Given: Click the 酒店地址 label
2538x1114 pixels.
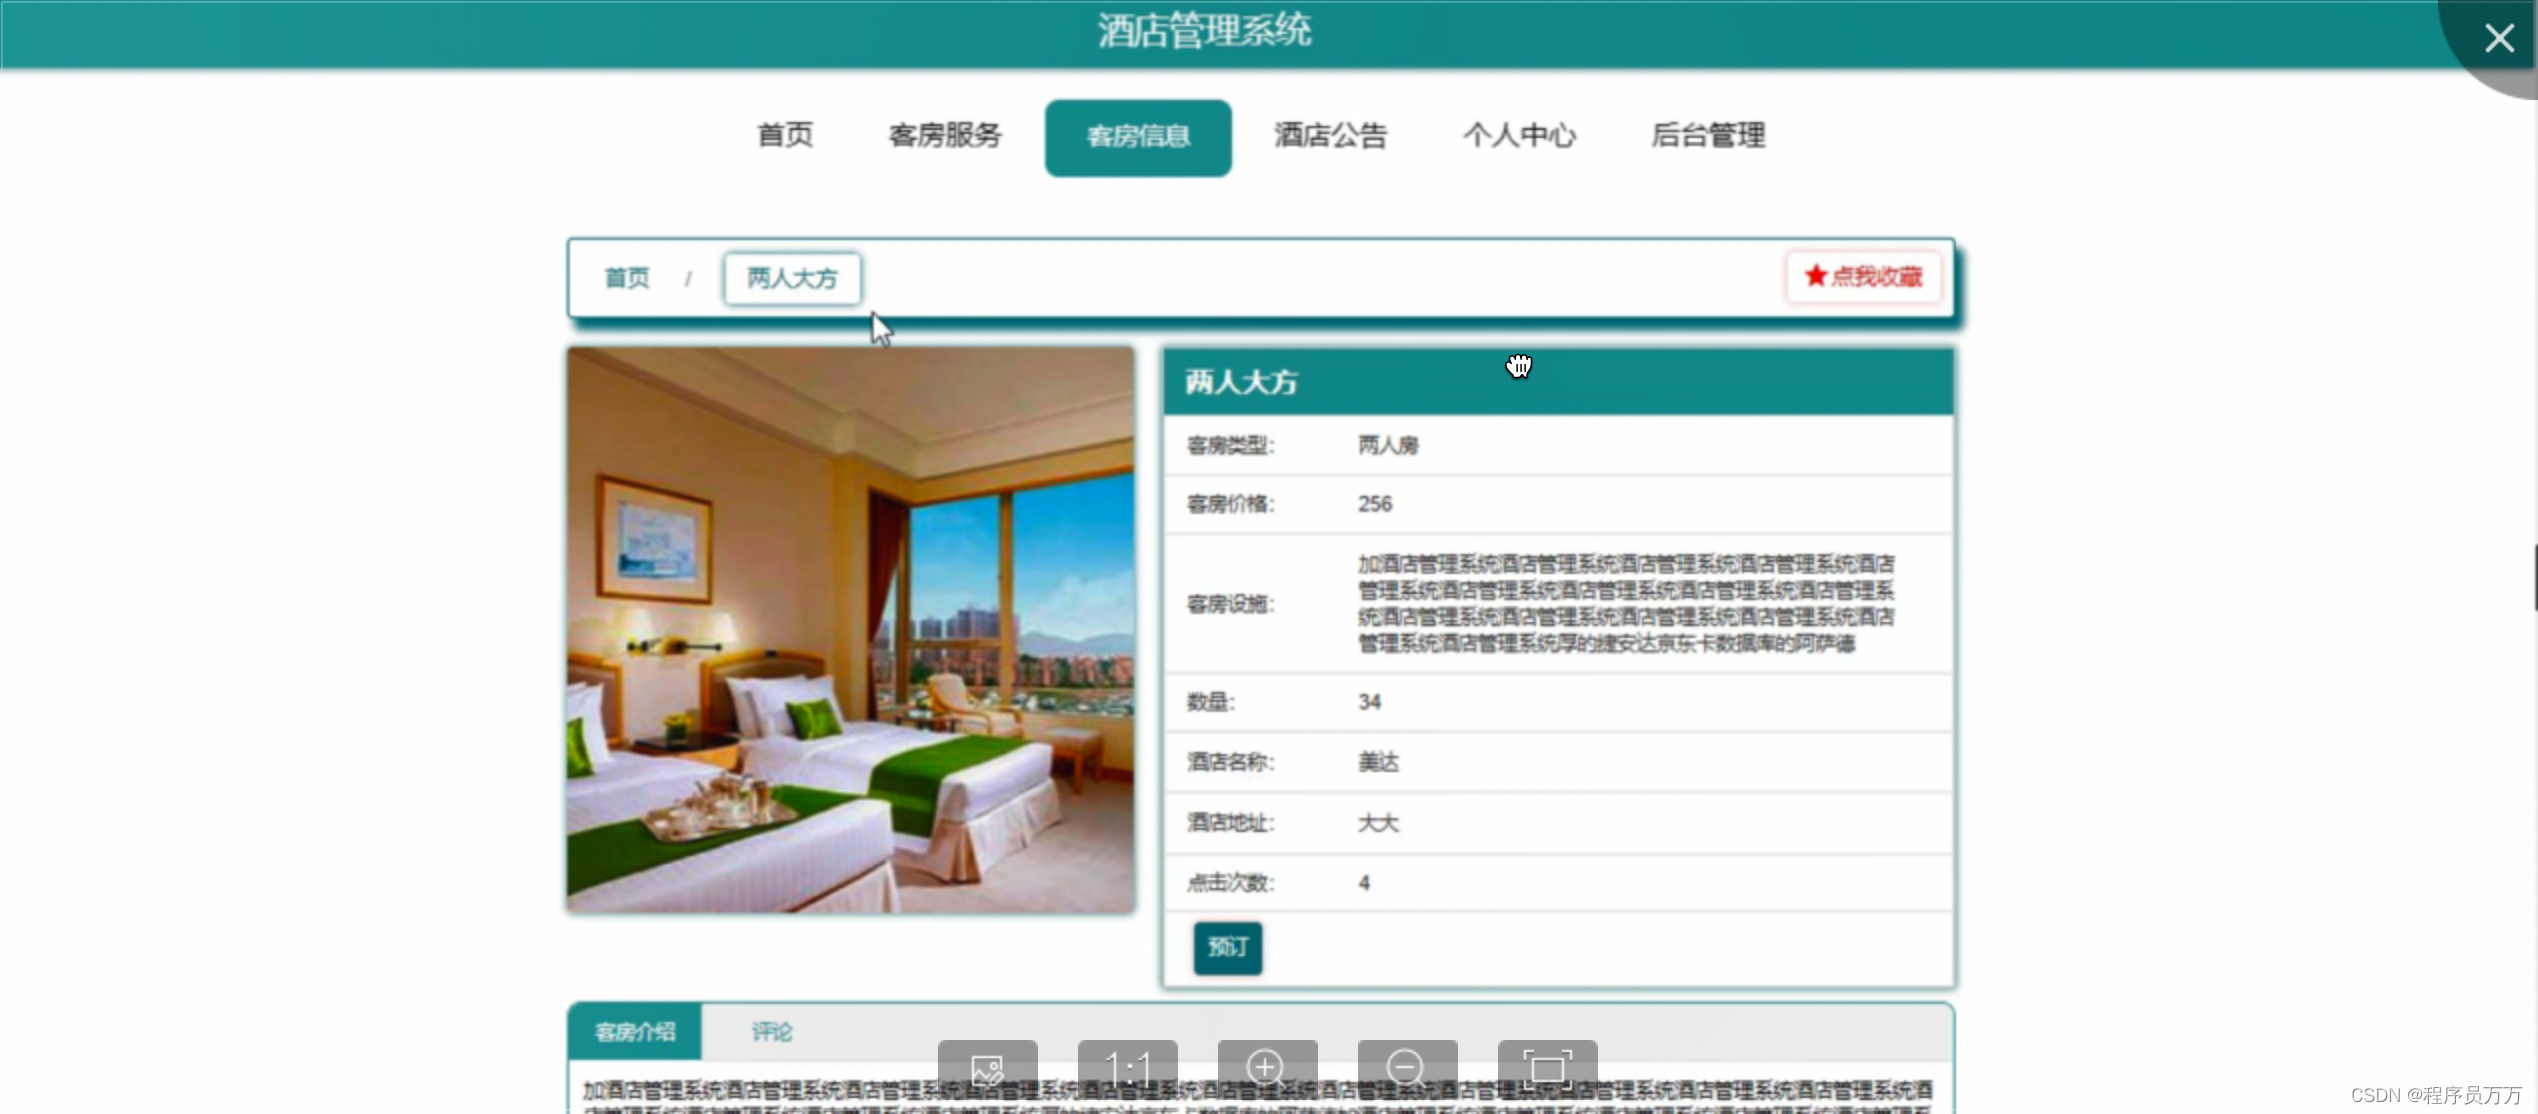Looking at the screenshot, I should [x=1230, y=823].
